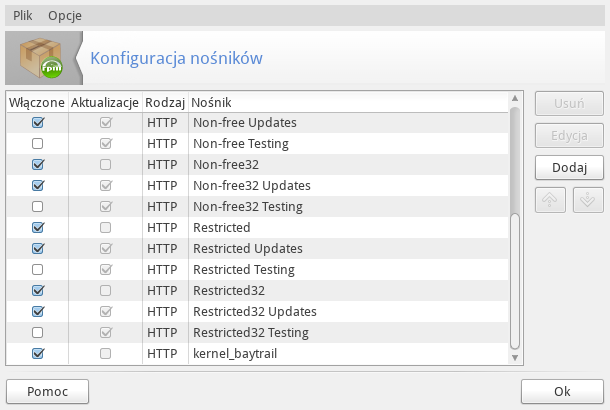
Task: Toggle Enabled checkbox for kernel_baytrail
Action: tap(38, 353)
